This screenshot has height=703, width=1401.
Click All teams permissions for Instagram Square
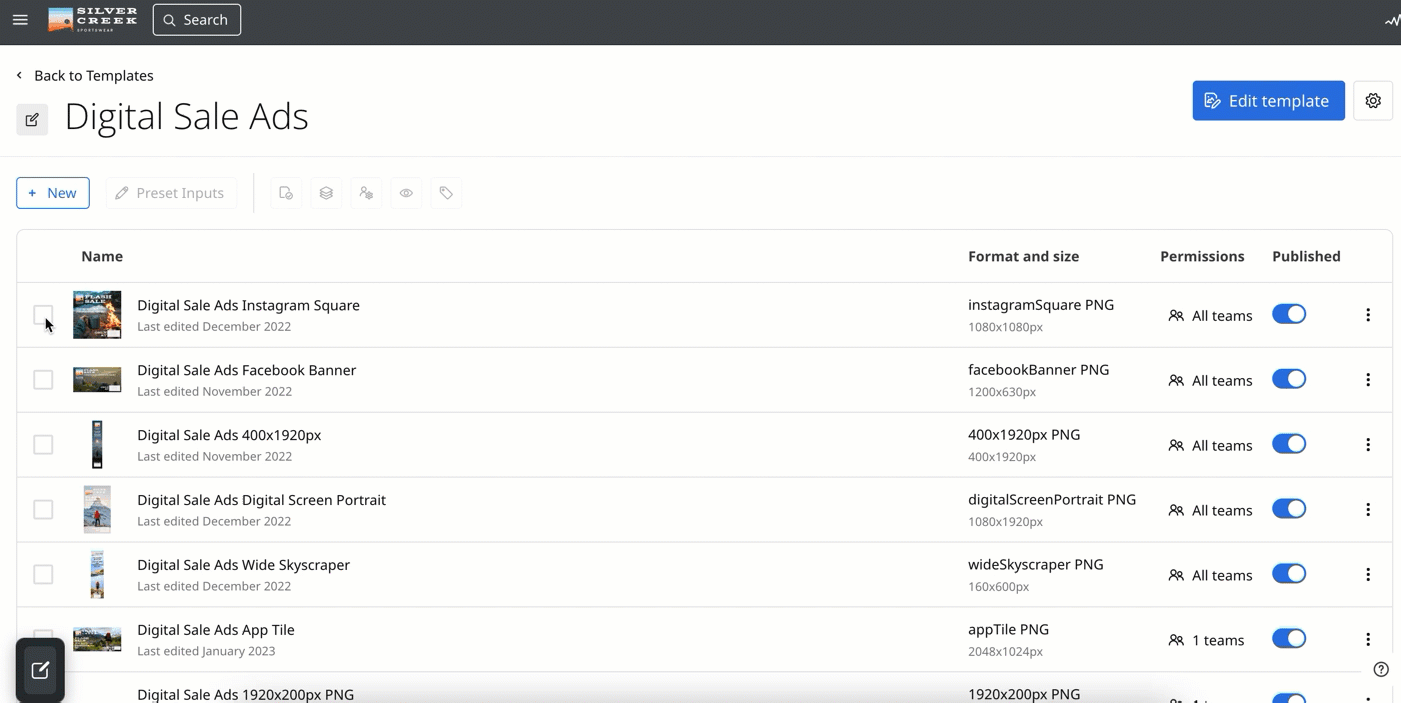(1210, 316)
